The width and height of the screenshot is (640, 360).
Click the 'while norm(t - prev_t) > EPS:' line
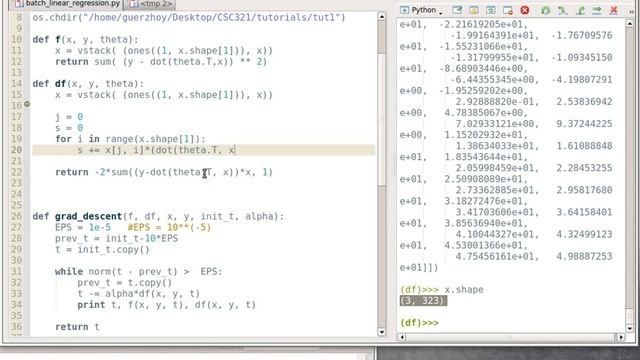click(x=138, y=271)
